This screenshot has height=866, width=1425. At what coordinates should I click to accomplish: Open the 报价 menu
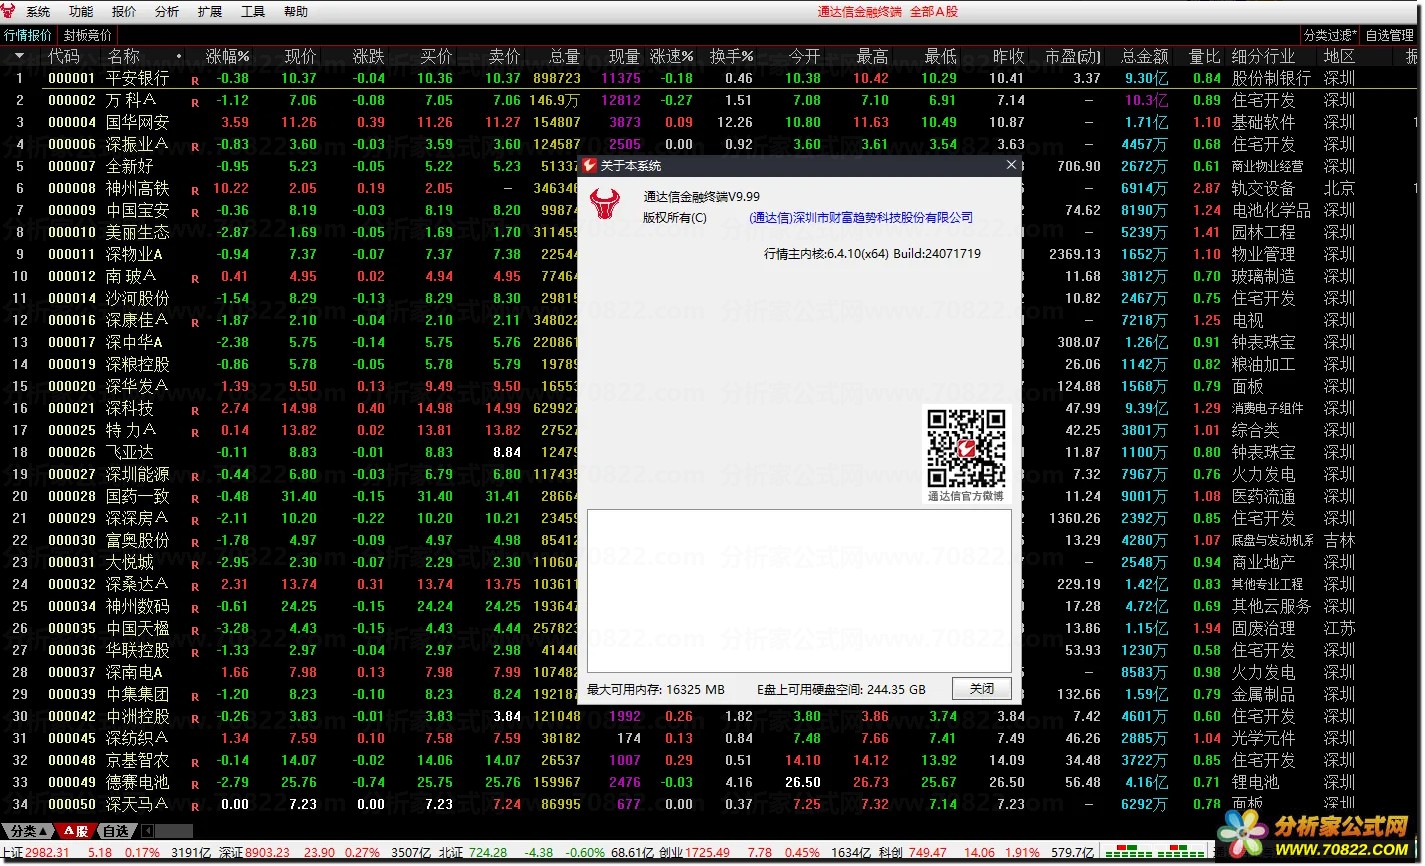pos(124,12)
